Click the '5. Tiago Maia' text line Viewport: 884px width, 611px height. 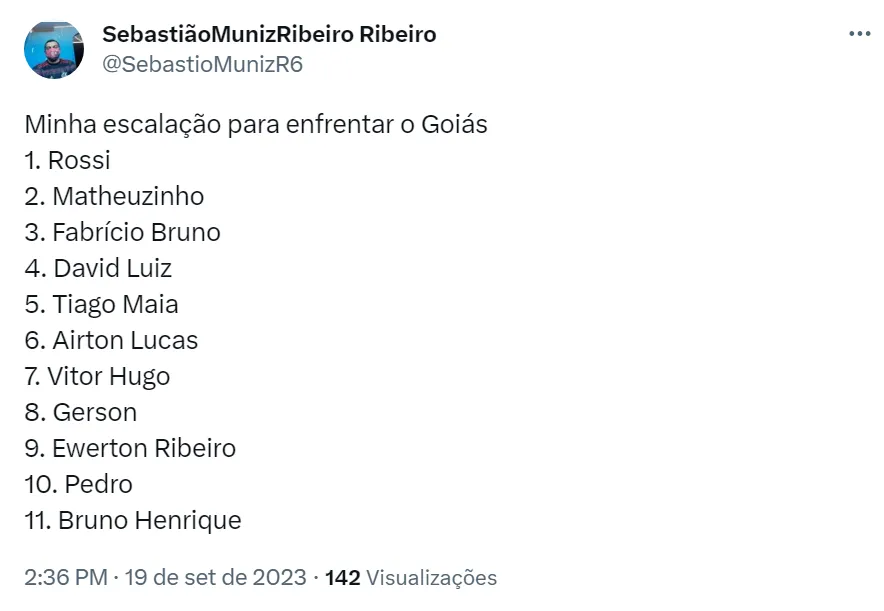tap(101, 304)
